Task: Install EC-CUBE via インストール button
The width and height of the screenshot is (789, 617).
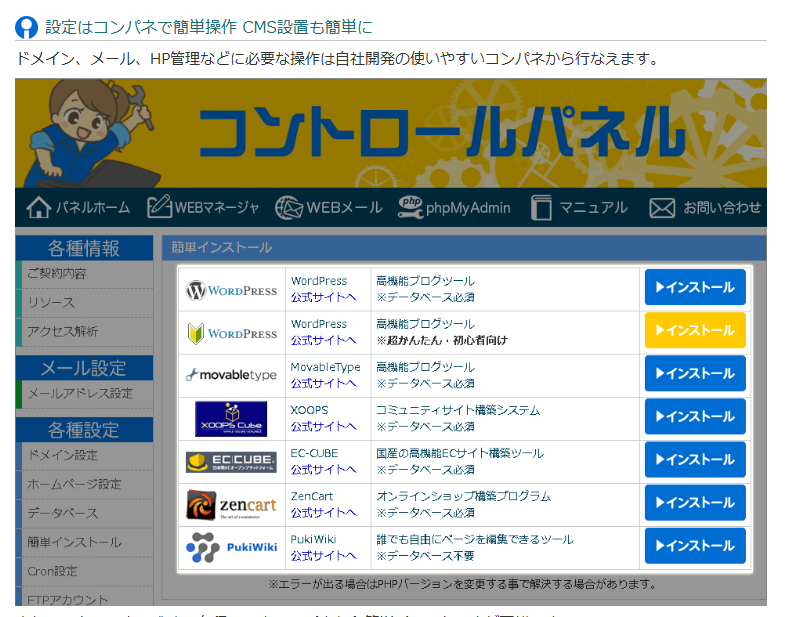Action: [695, 459]
